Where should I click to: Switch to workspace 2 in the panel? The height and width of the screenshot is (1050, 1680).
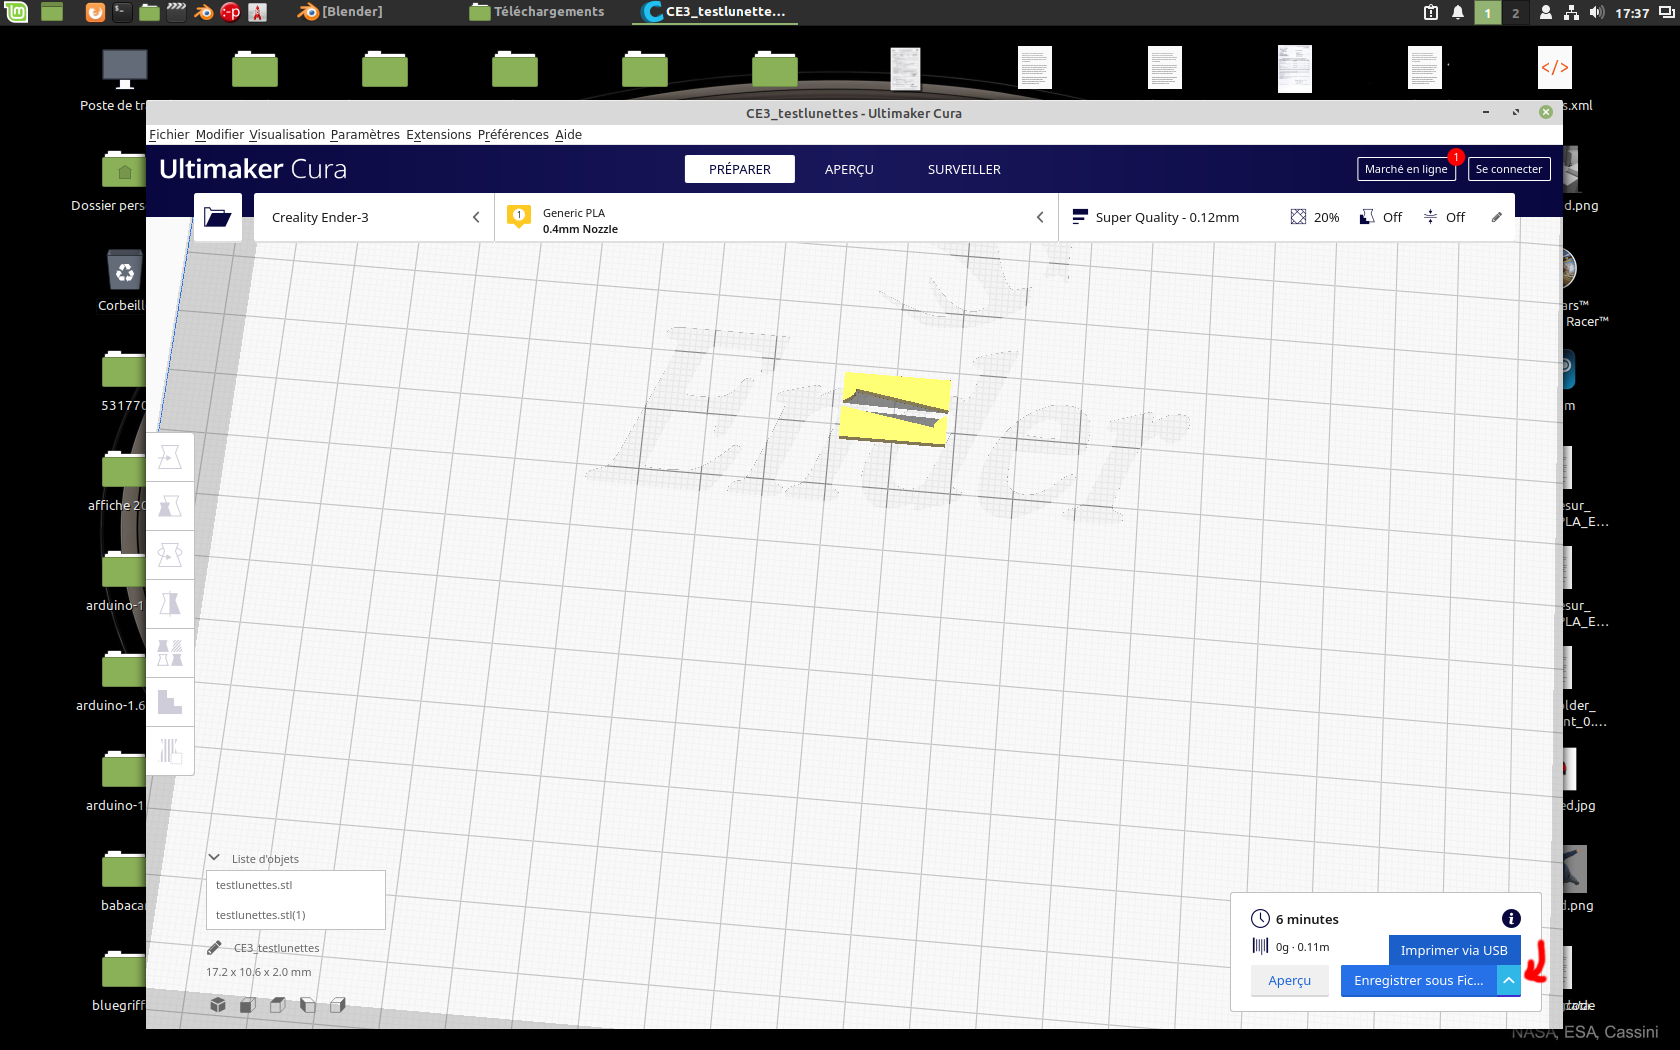[x=1515, y=13]
